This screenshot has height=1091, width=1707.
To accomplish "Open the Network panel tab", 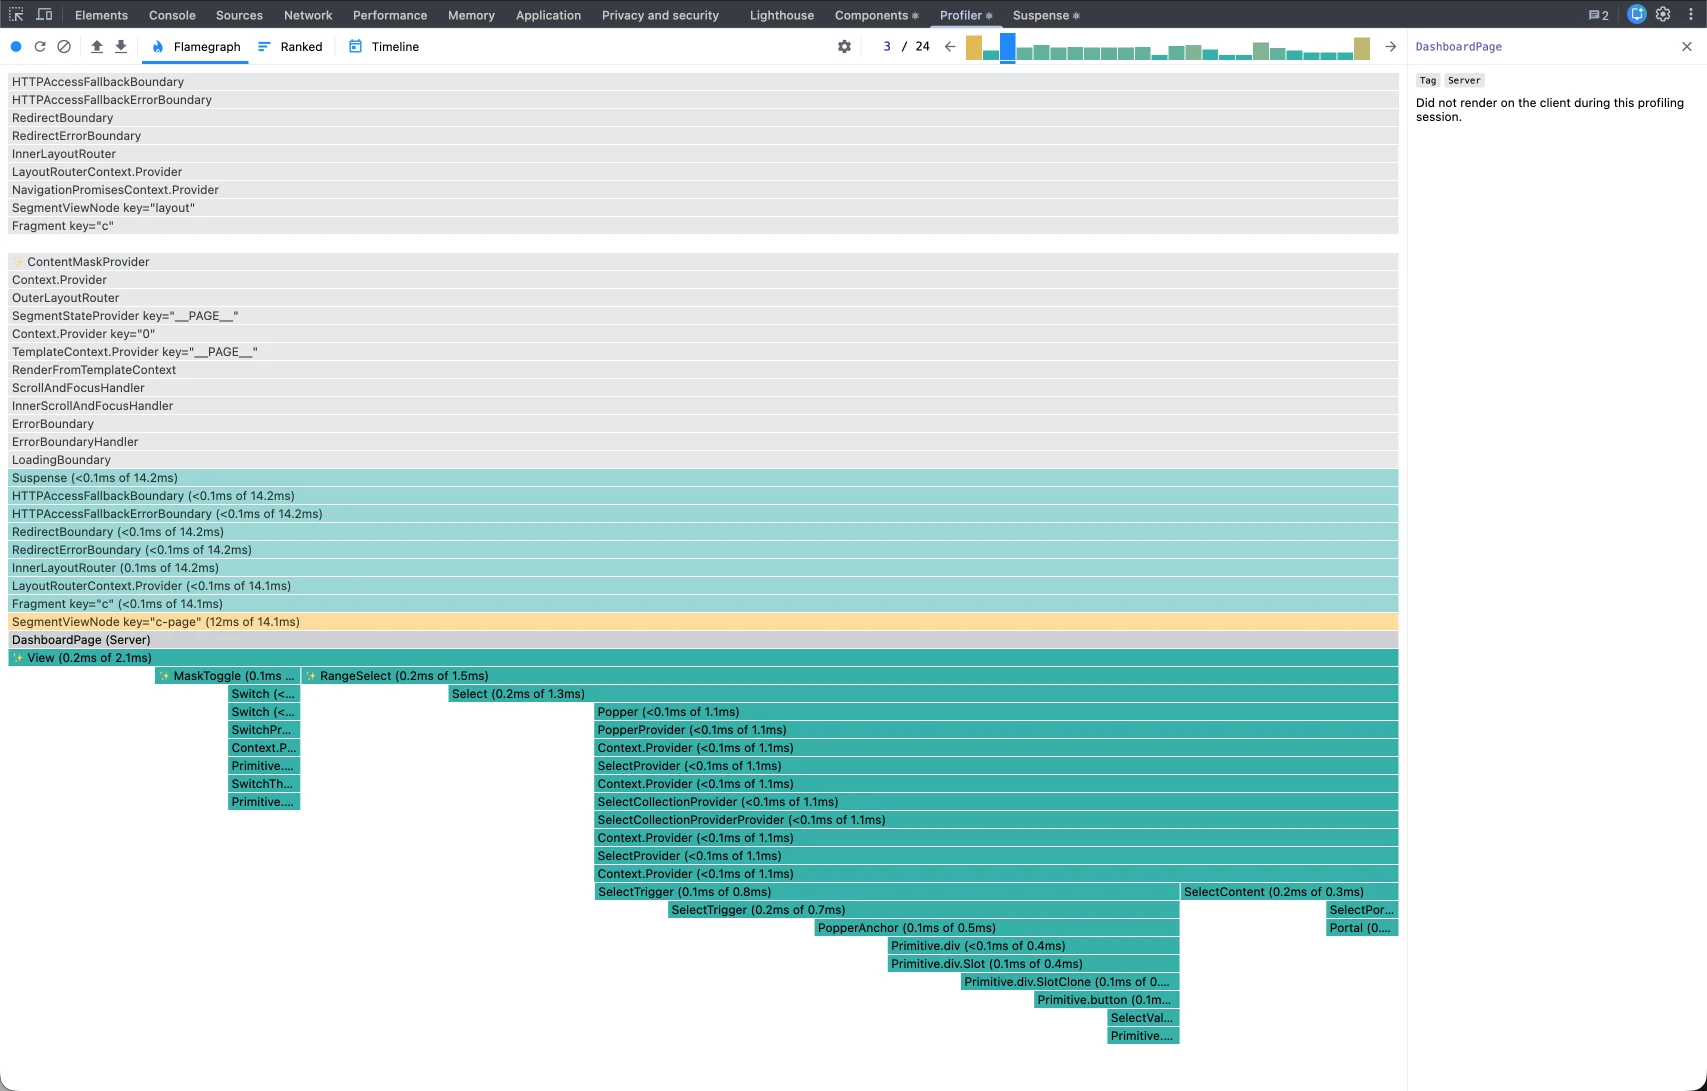I will pos(308,15).
